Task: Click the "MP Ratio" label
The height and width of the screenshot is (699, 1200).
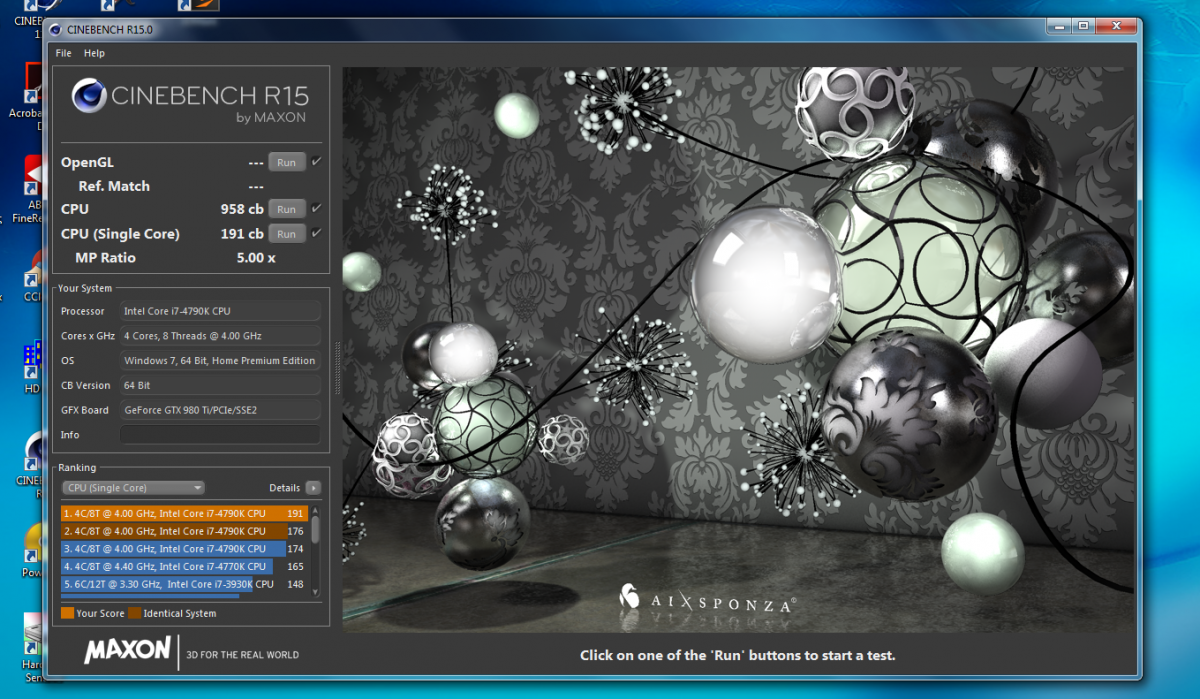Action: pos(105,258)
